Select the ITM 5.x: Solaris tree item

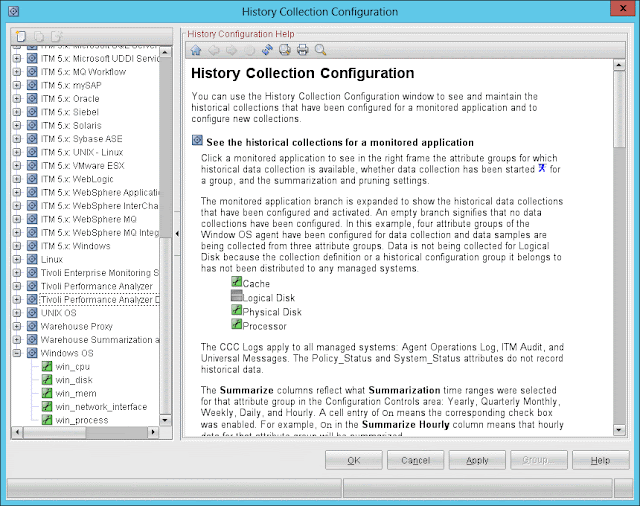[71, 125]
